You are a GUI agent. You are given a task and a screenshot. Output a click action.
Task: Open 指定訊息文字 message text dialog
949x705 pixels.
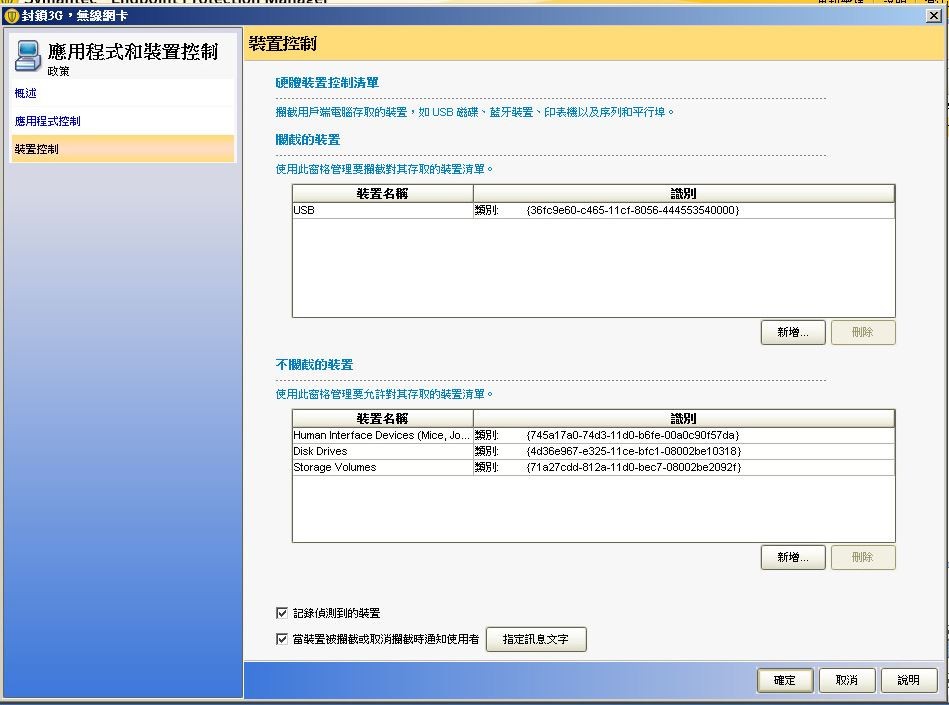[x=536, y=639]
